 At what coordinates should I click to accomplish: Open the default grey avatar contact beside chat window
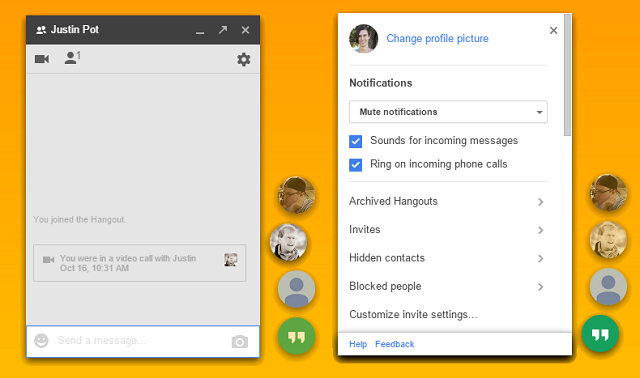pyautogui.click(x=296, y=289)
